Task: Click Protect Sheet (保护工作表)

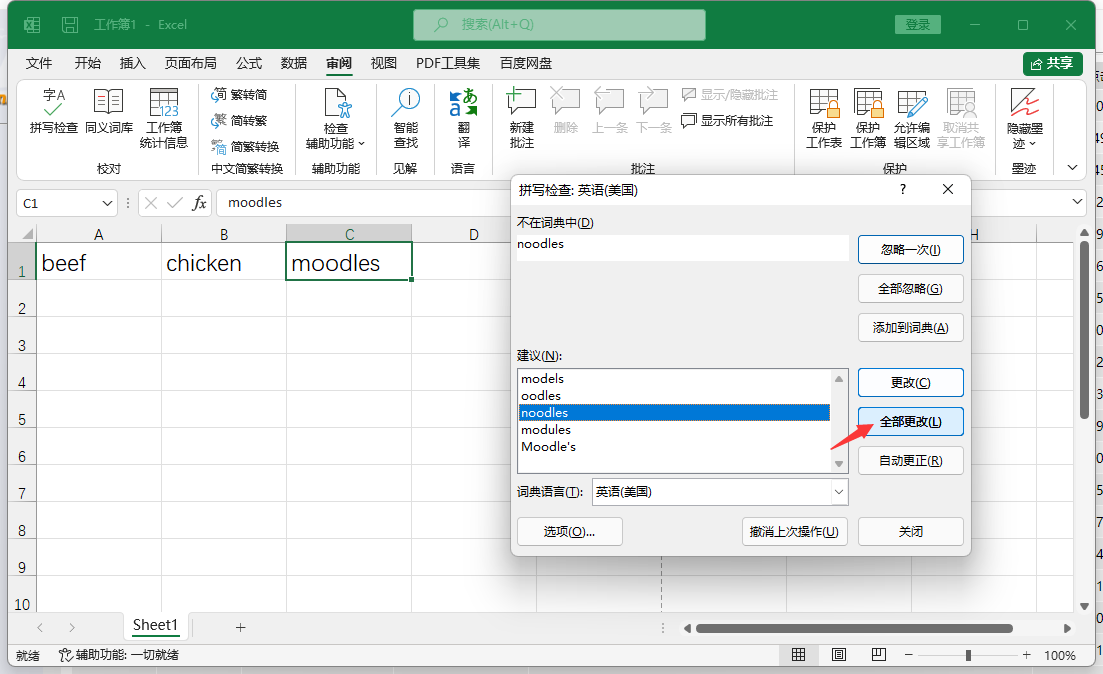Action: pos(824,118)
